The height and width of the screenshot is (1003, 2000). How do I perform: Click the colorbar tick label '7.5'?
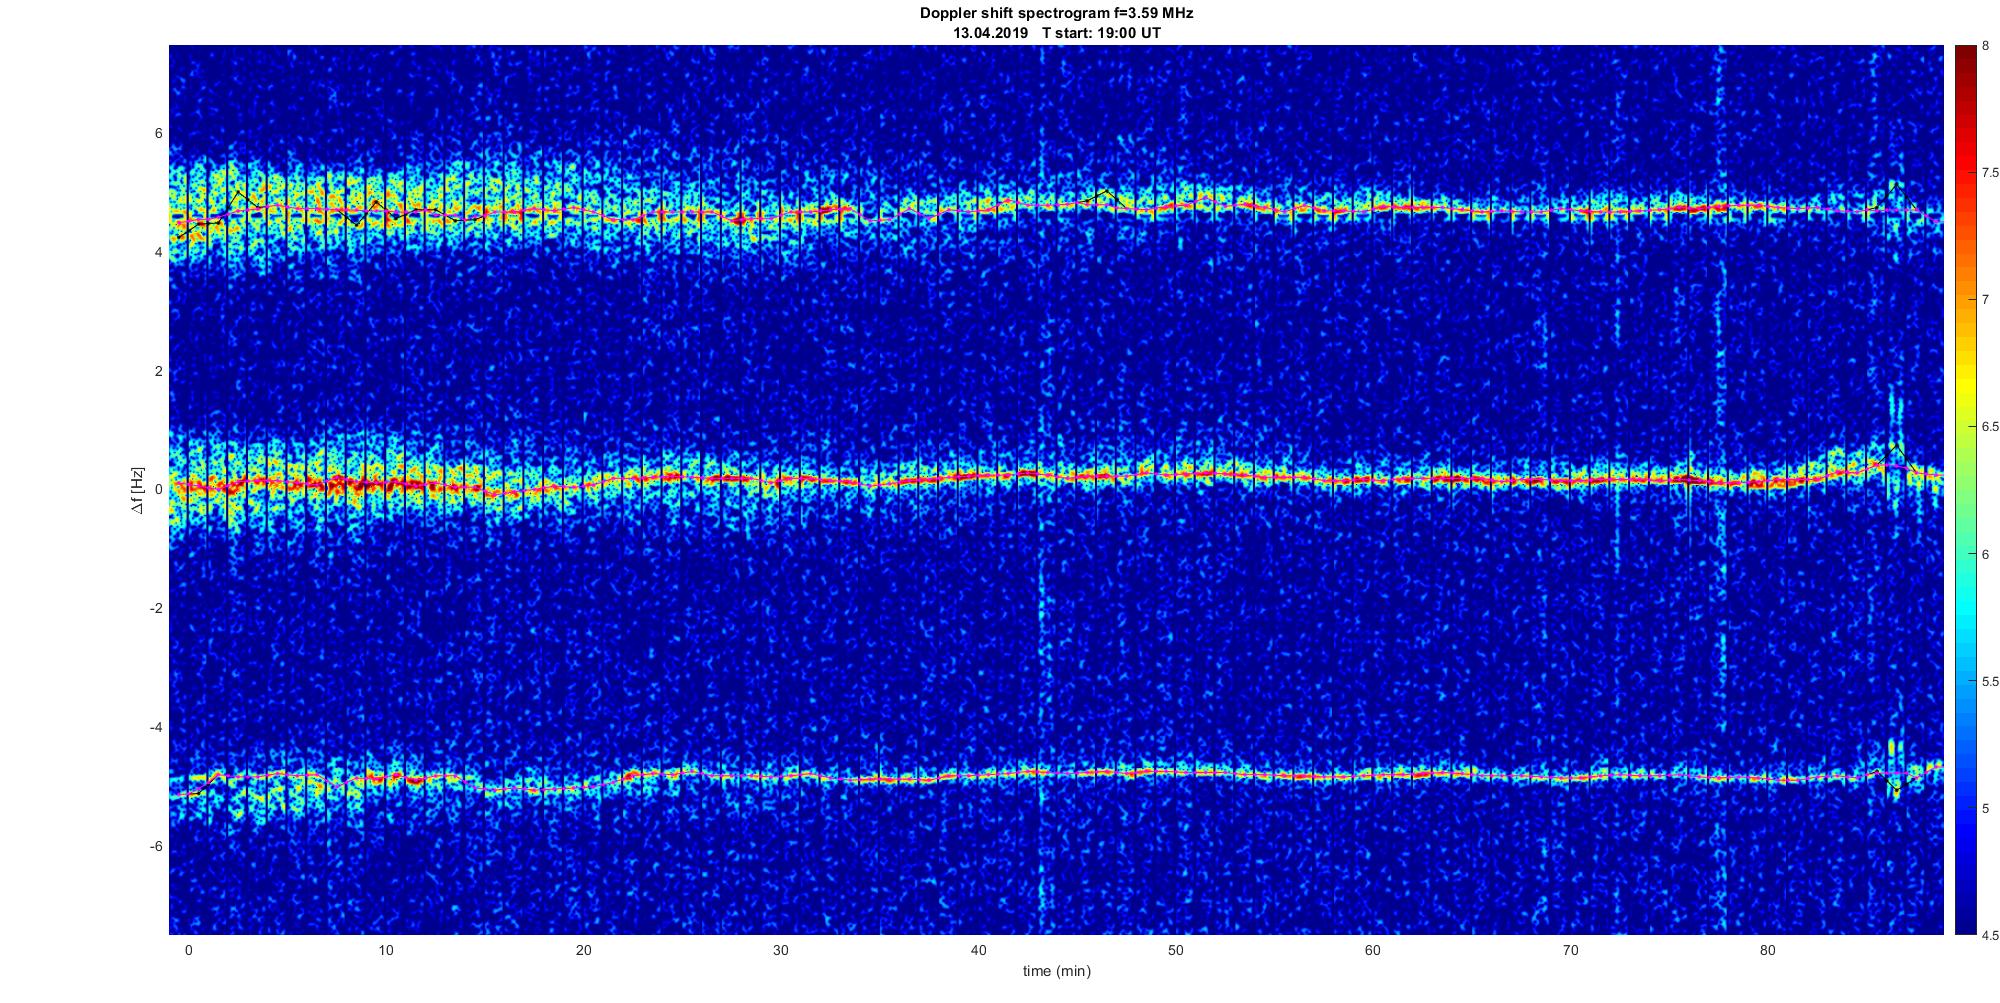pyautogui.click(x=1990, y=173)
